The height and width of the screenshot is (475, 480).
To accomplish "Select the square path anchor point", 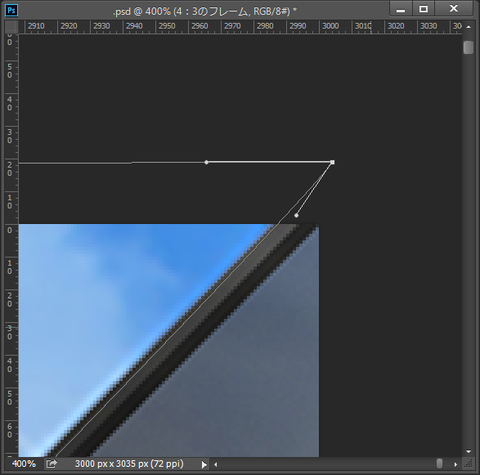I will click(332, 162).
